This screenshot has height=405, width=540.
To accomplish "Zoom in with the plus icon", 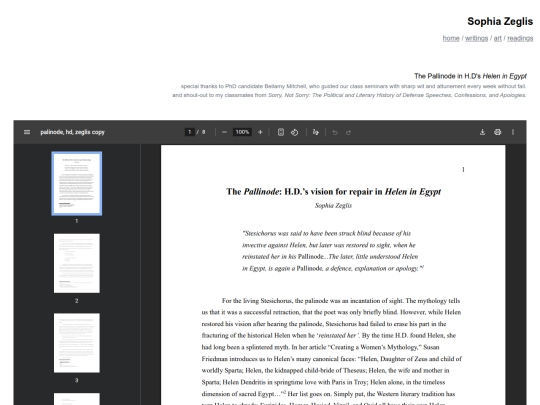I will click(260, 132).
